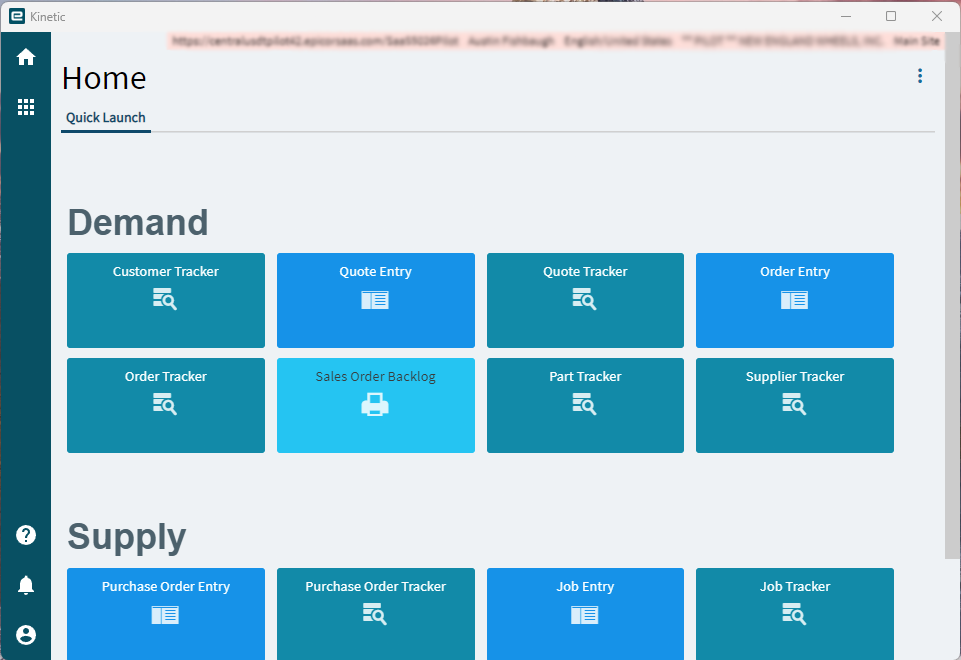Click the Home icon in sidebar
Image resolution: width=961 pixels, height=660 pixels.
click(26, 57)
